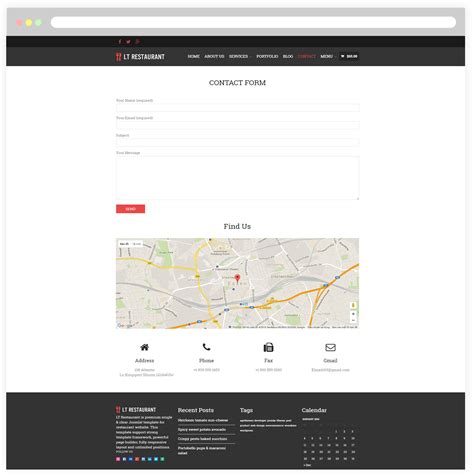Click the Your Name input field
This screenshot has height=476, width=474.
pos(238,108)
